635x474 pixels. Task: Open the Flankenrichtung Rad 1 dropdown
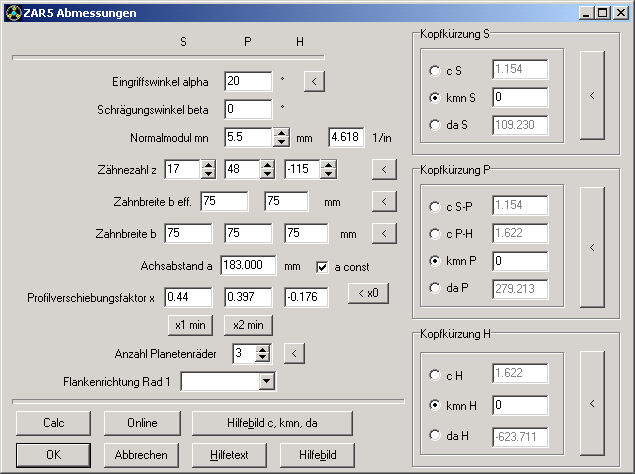266,381
